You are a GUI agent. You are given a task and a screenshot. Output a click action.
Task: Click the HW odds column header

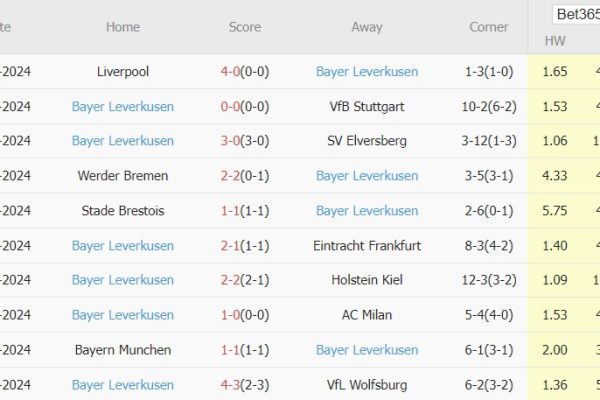(x=555, y=41)
